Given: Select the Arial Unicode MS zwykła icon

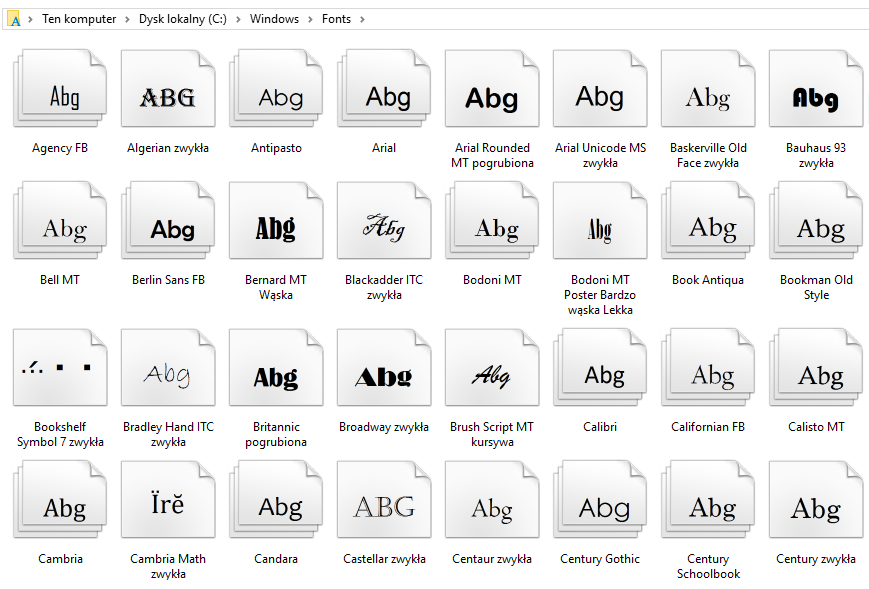Looking at the screenshot, I should pos(600,89).
